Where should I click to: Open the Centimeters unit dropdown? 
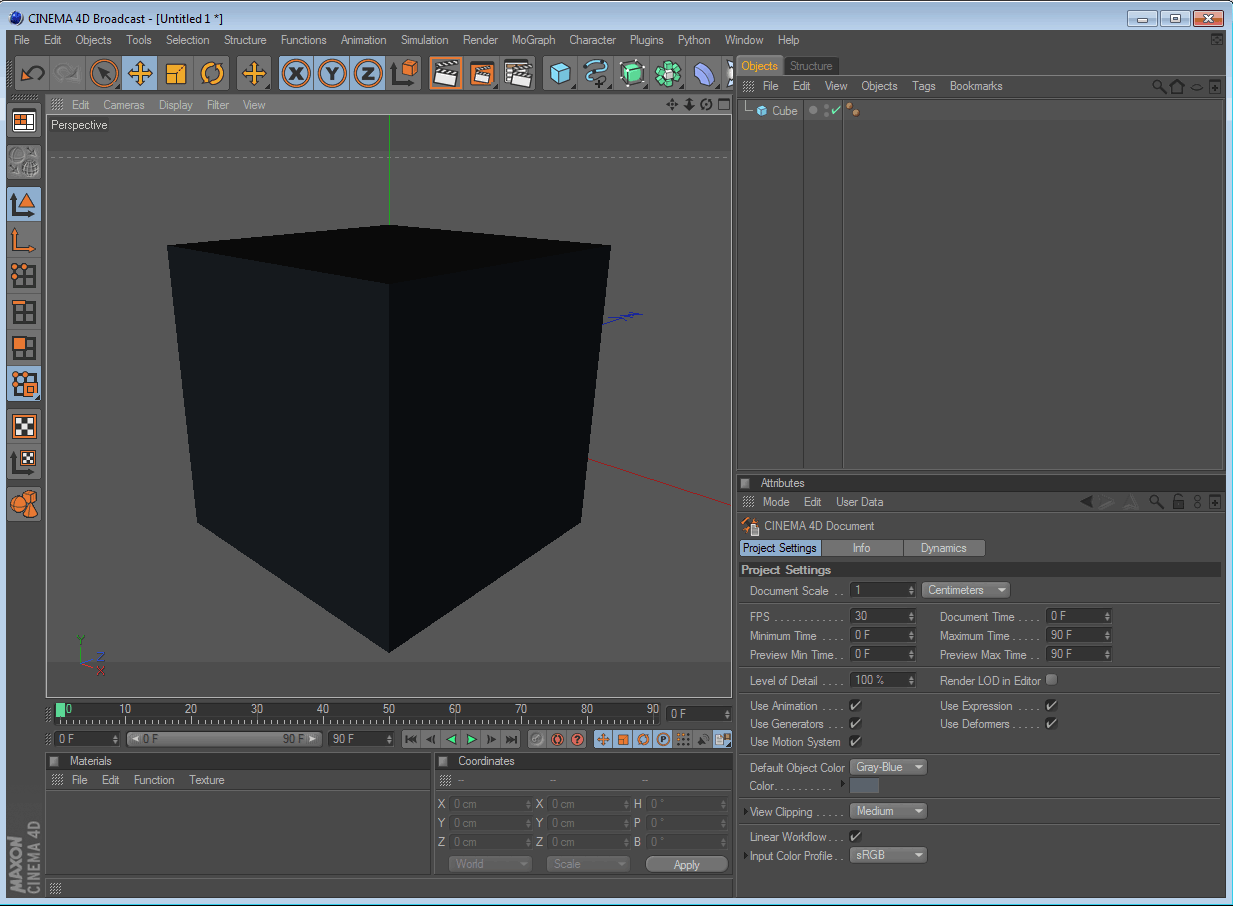point(966,590)
